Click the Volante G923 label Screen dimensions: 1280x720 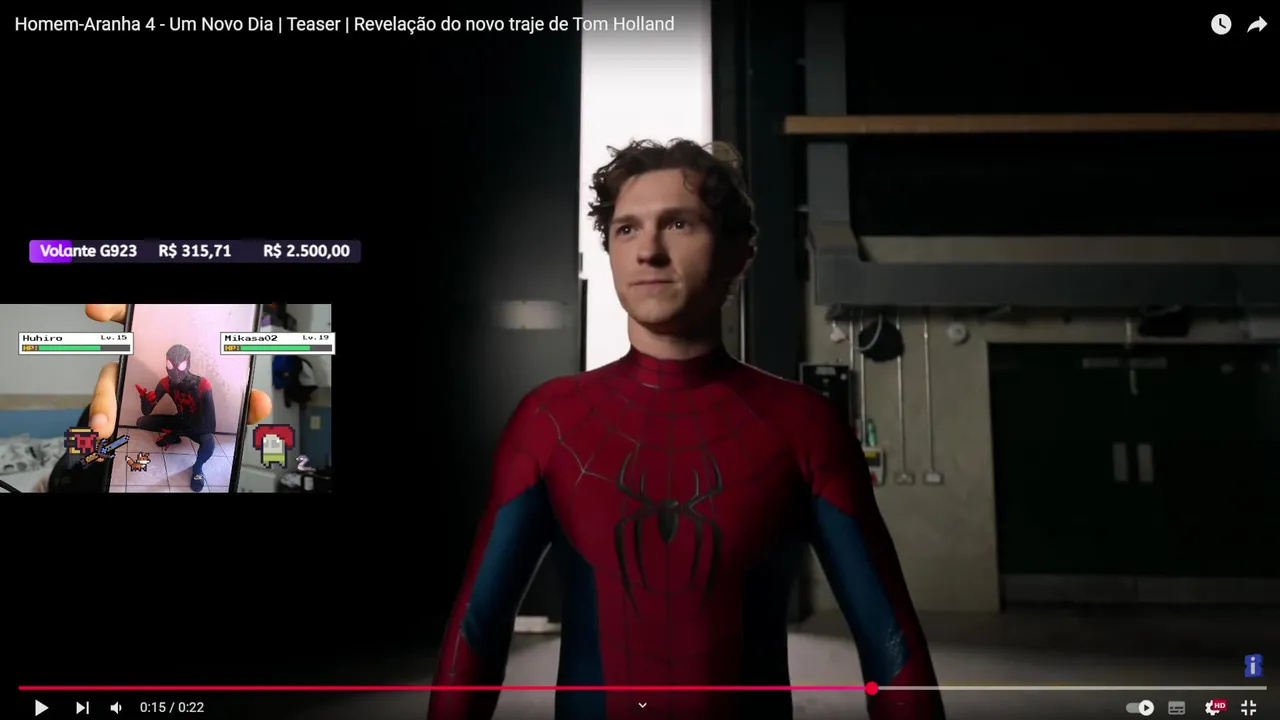tap(88, 251)
